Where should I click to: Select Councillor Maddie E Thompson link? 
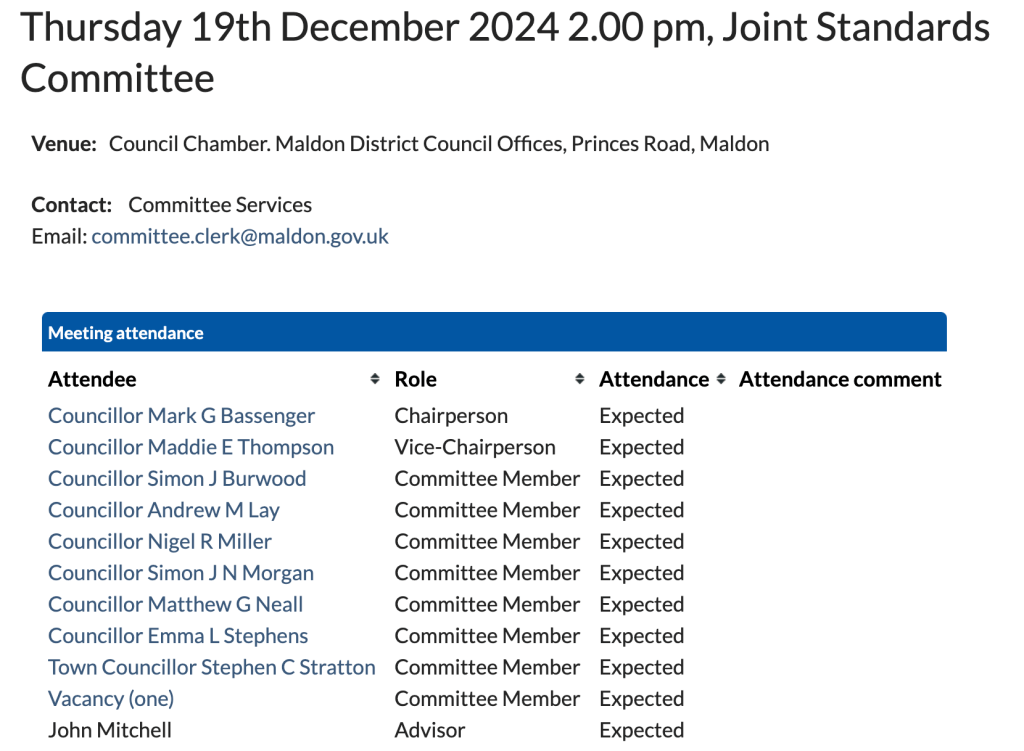(191, 447)
